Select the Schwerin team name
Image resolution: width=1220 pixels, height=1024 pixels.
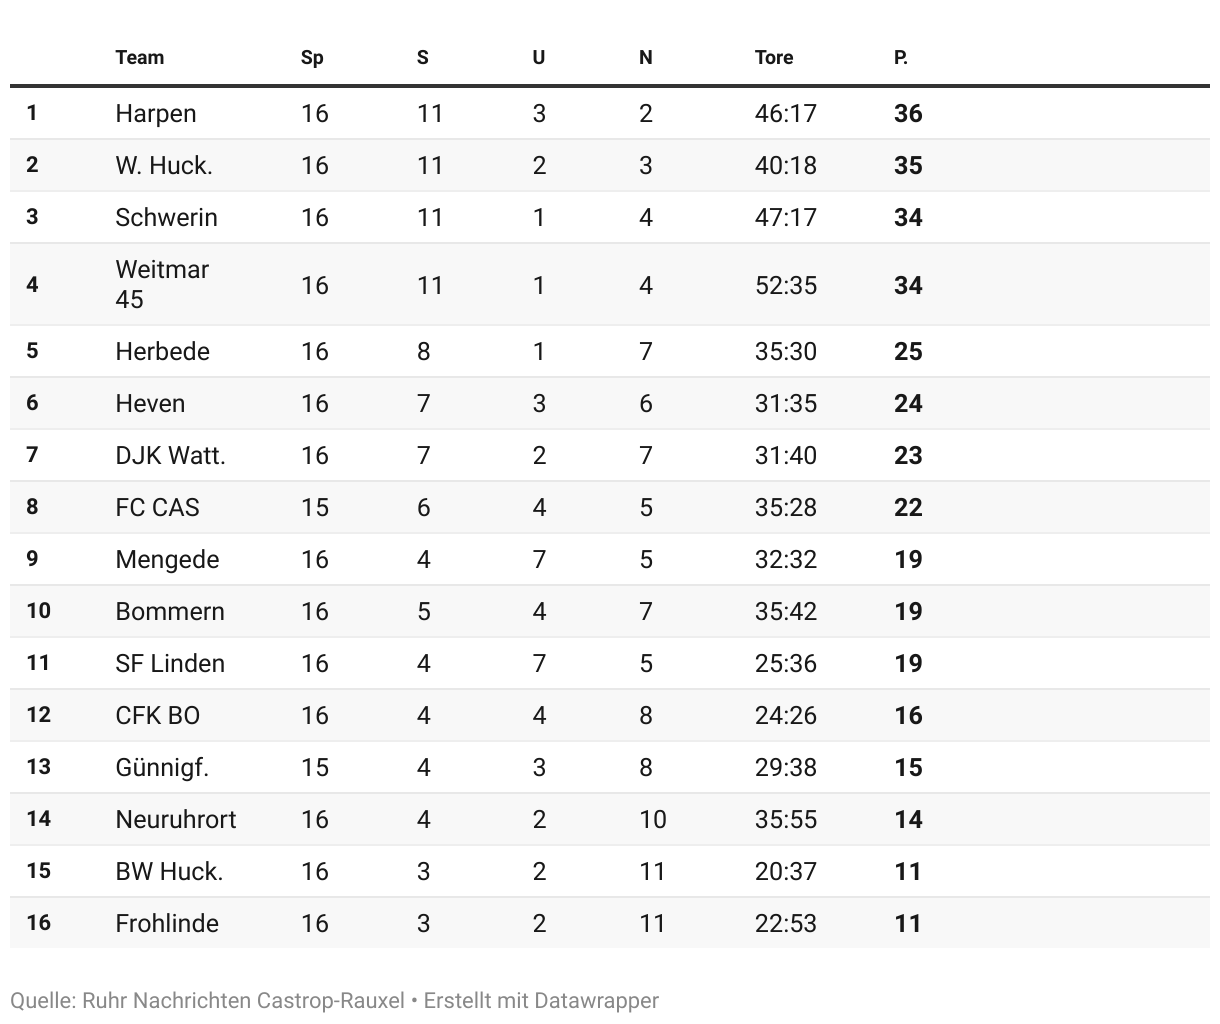166,217
